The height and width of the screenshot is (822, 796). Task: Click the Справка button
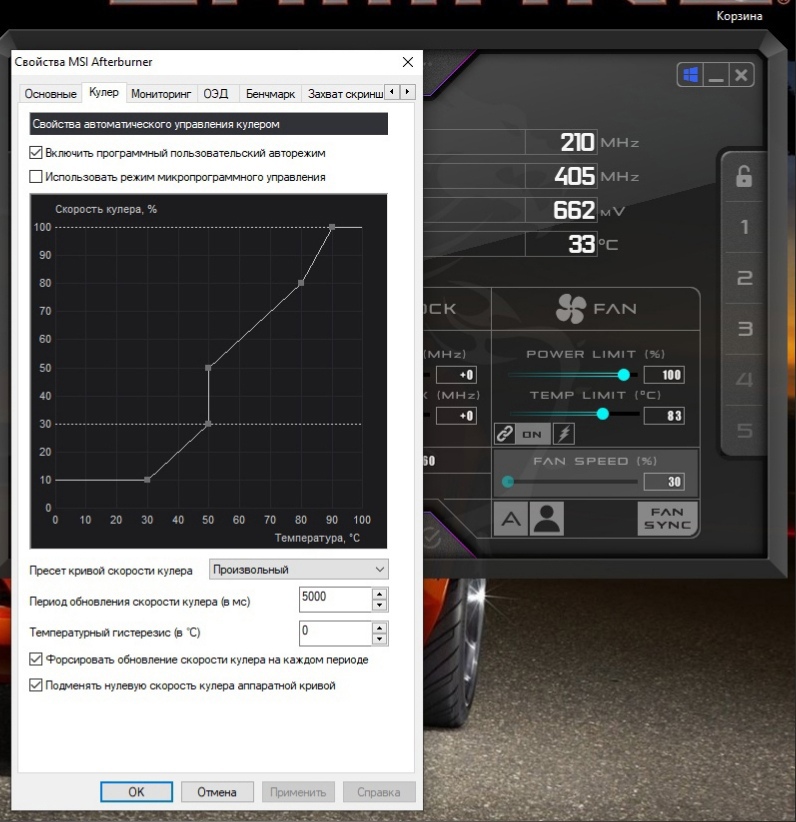tap(379, 792)
